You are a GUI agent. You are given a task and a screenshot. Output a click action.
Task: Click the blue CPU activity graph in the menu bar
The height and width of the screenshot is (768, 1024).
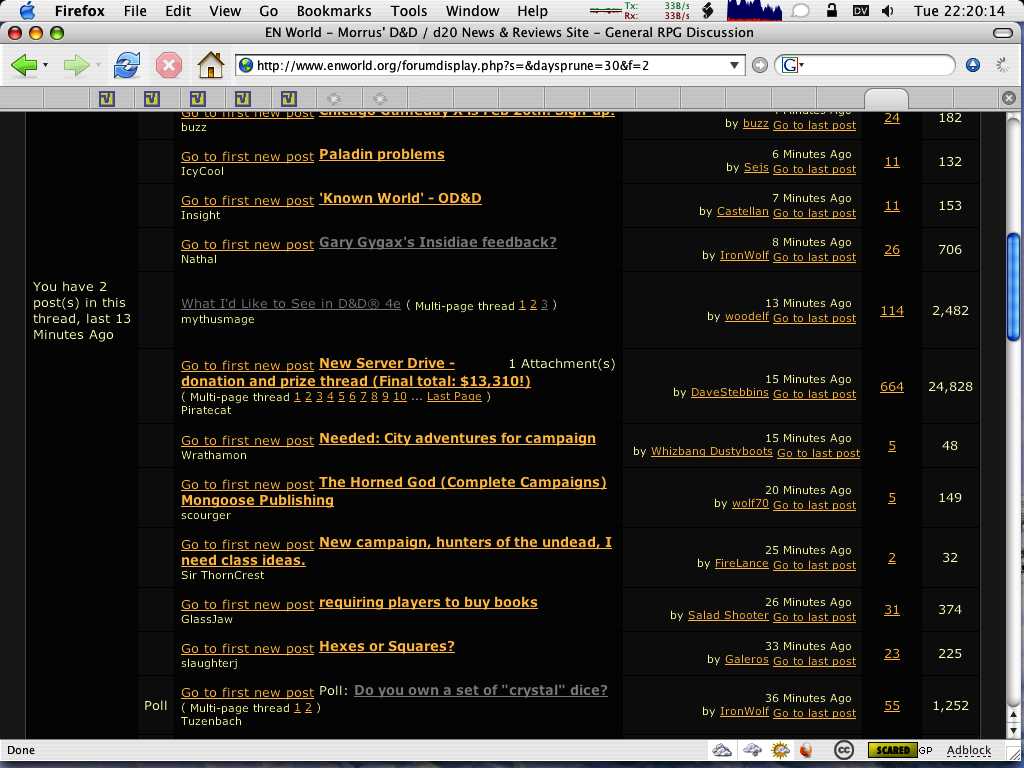pos(754,10)
